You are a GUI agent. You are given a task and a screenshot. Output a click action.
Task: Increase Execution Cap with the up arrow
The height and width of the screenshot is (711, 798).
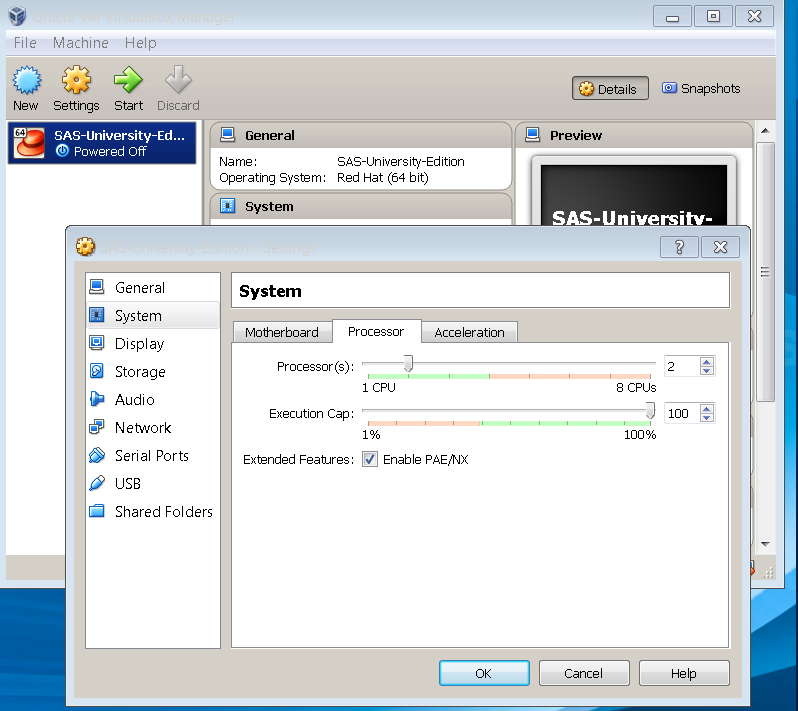(706, 409)
